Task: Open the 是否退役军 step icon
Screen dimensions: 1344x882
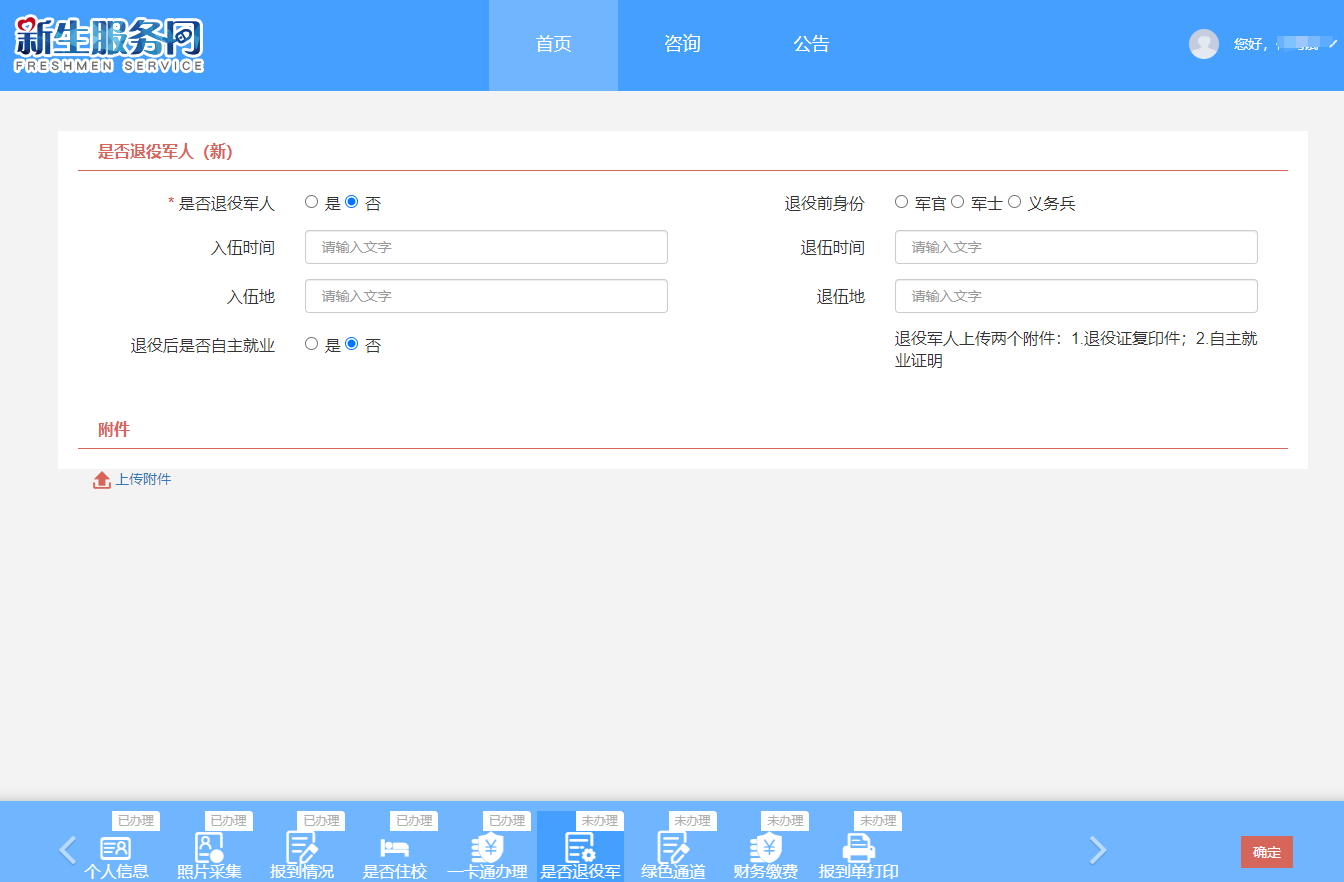Action: point(581,848)
